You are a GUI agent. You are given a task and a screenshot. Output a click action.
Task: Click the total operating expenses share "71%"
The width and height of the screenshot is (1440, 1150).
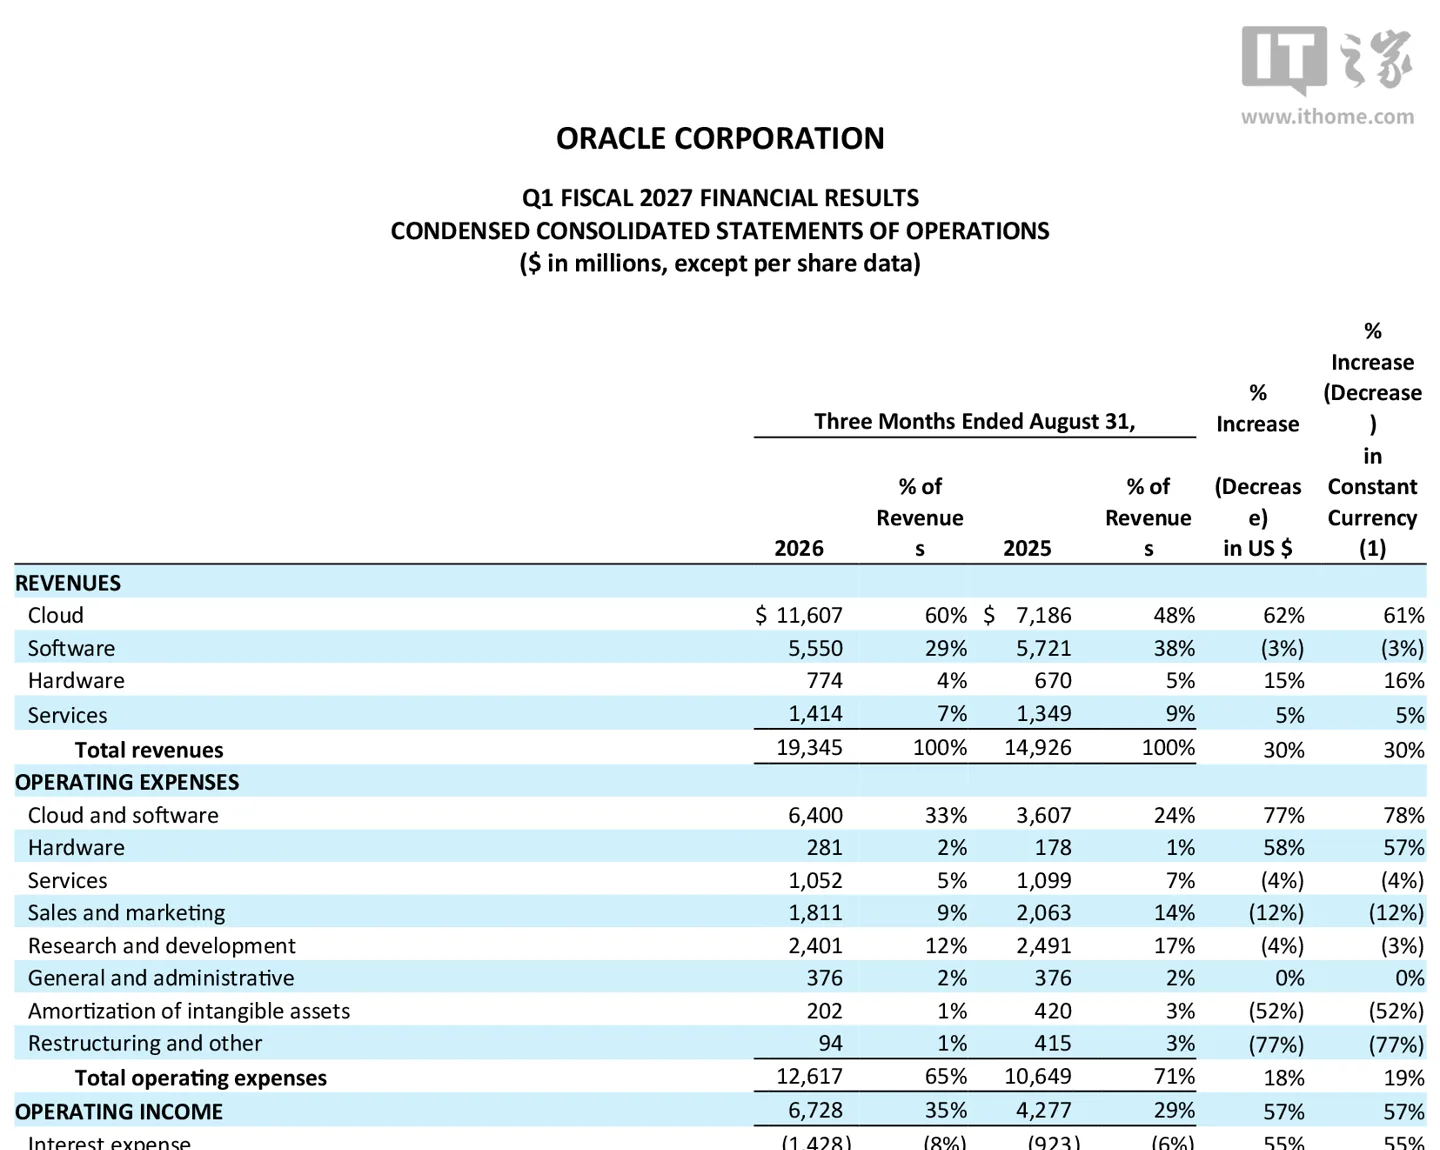(1174, 1076)
